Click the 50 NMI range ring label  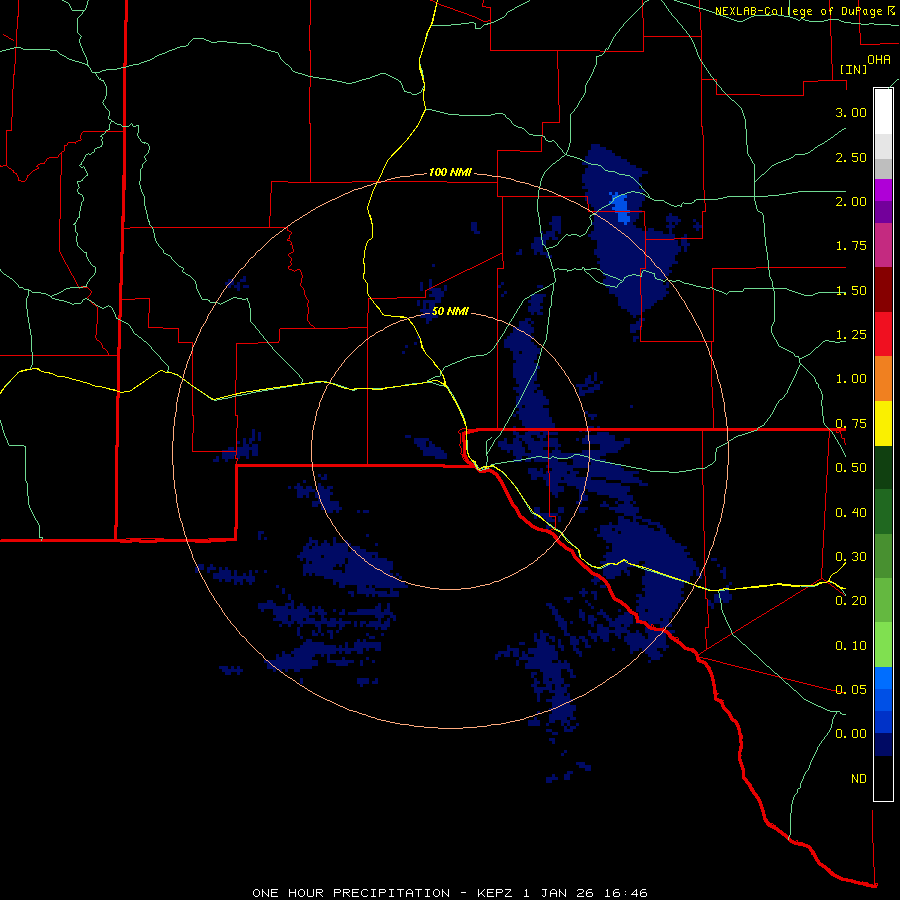tap(450, 311)
